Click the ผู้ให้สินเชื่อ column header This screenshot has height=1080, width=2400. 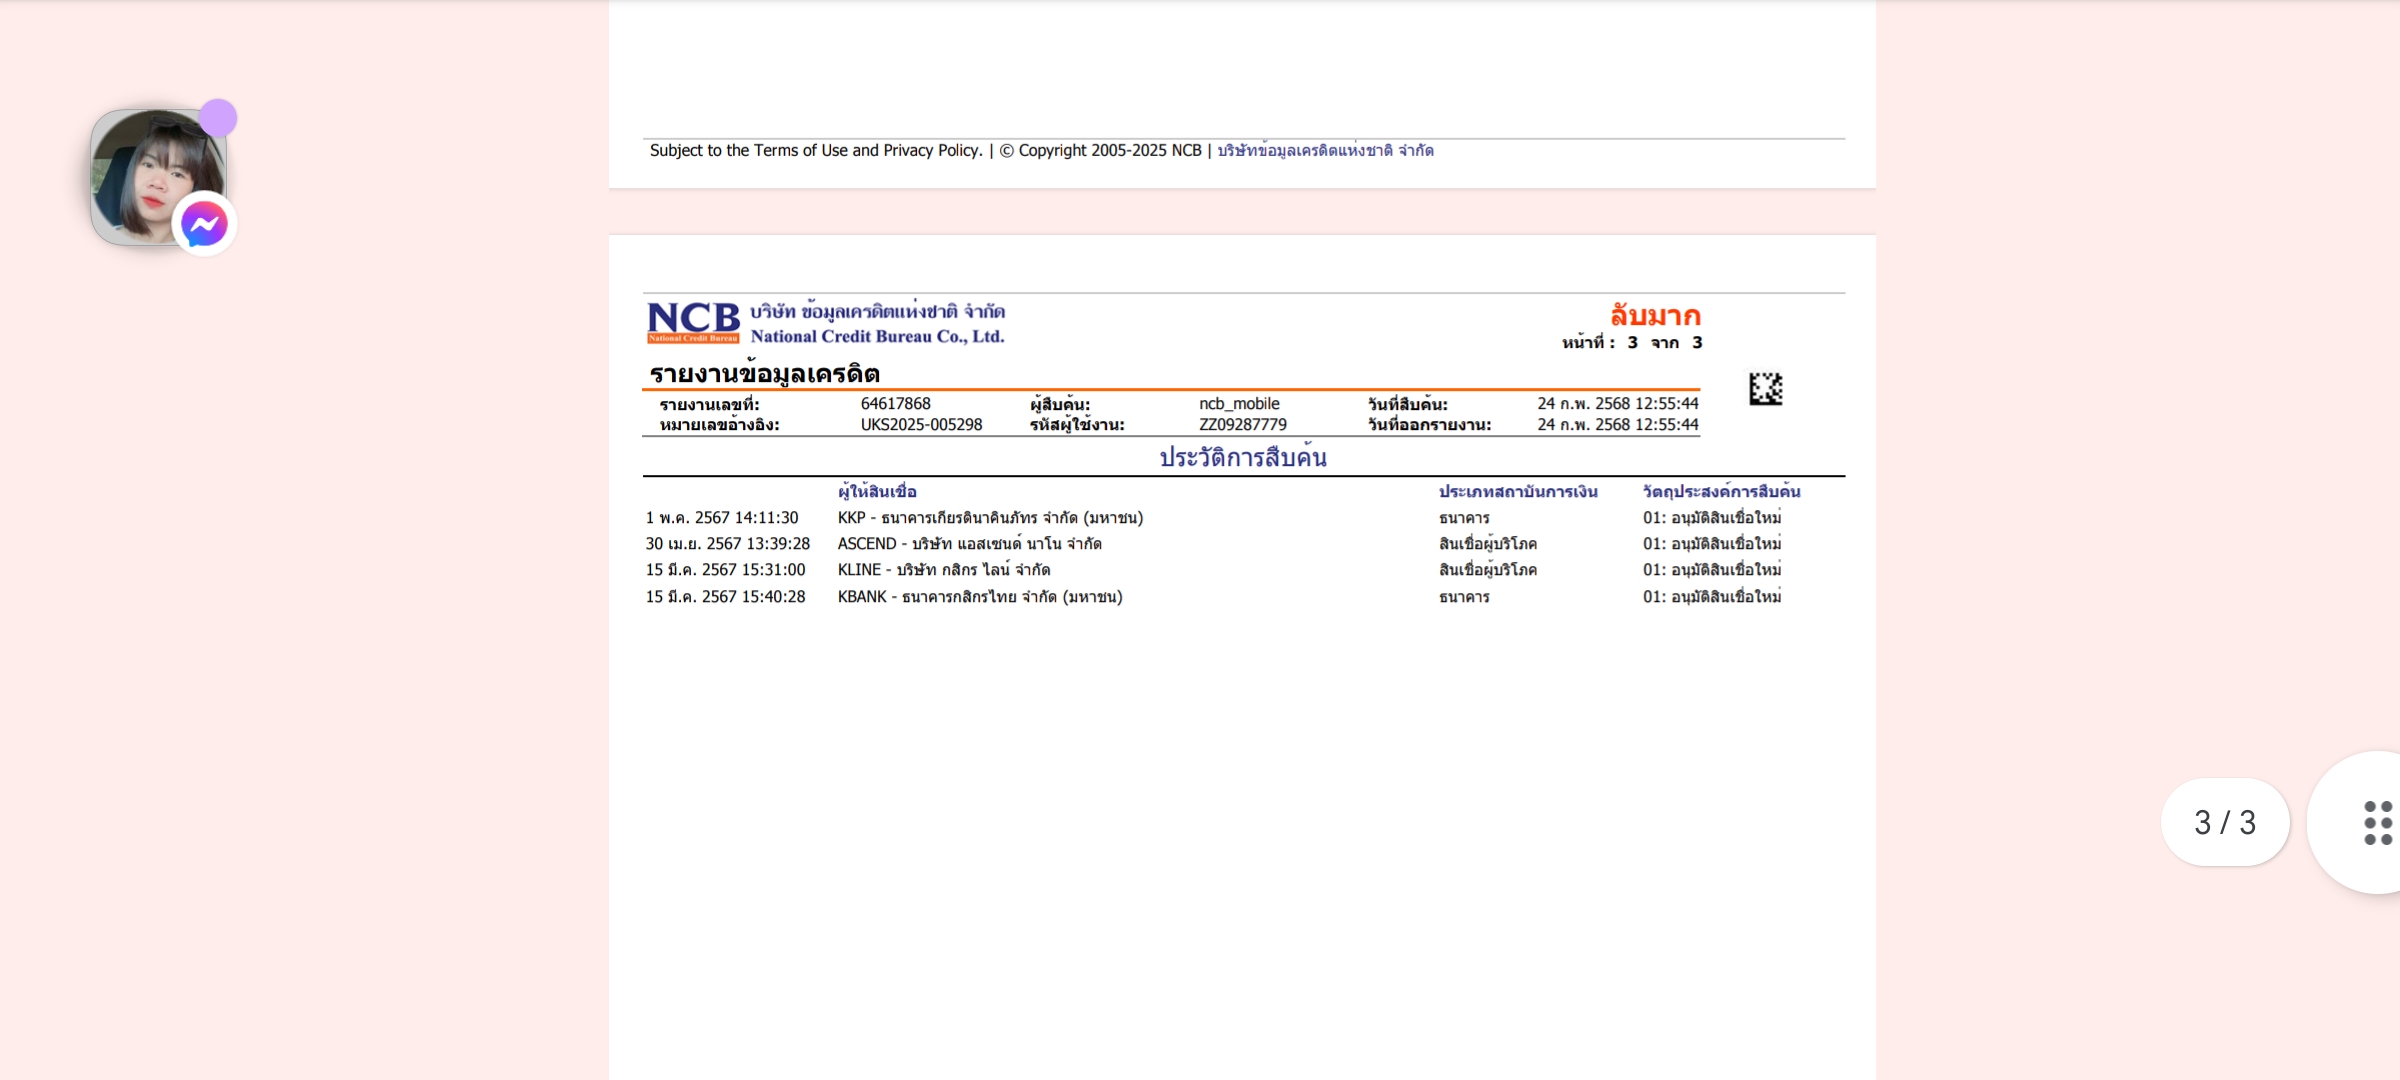click(877, 491)
